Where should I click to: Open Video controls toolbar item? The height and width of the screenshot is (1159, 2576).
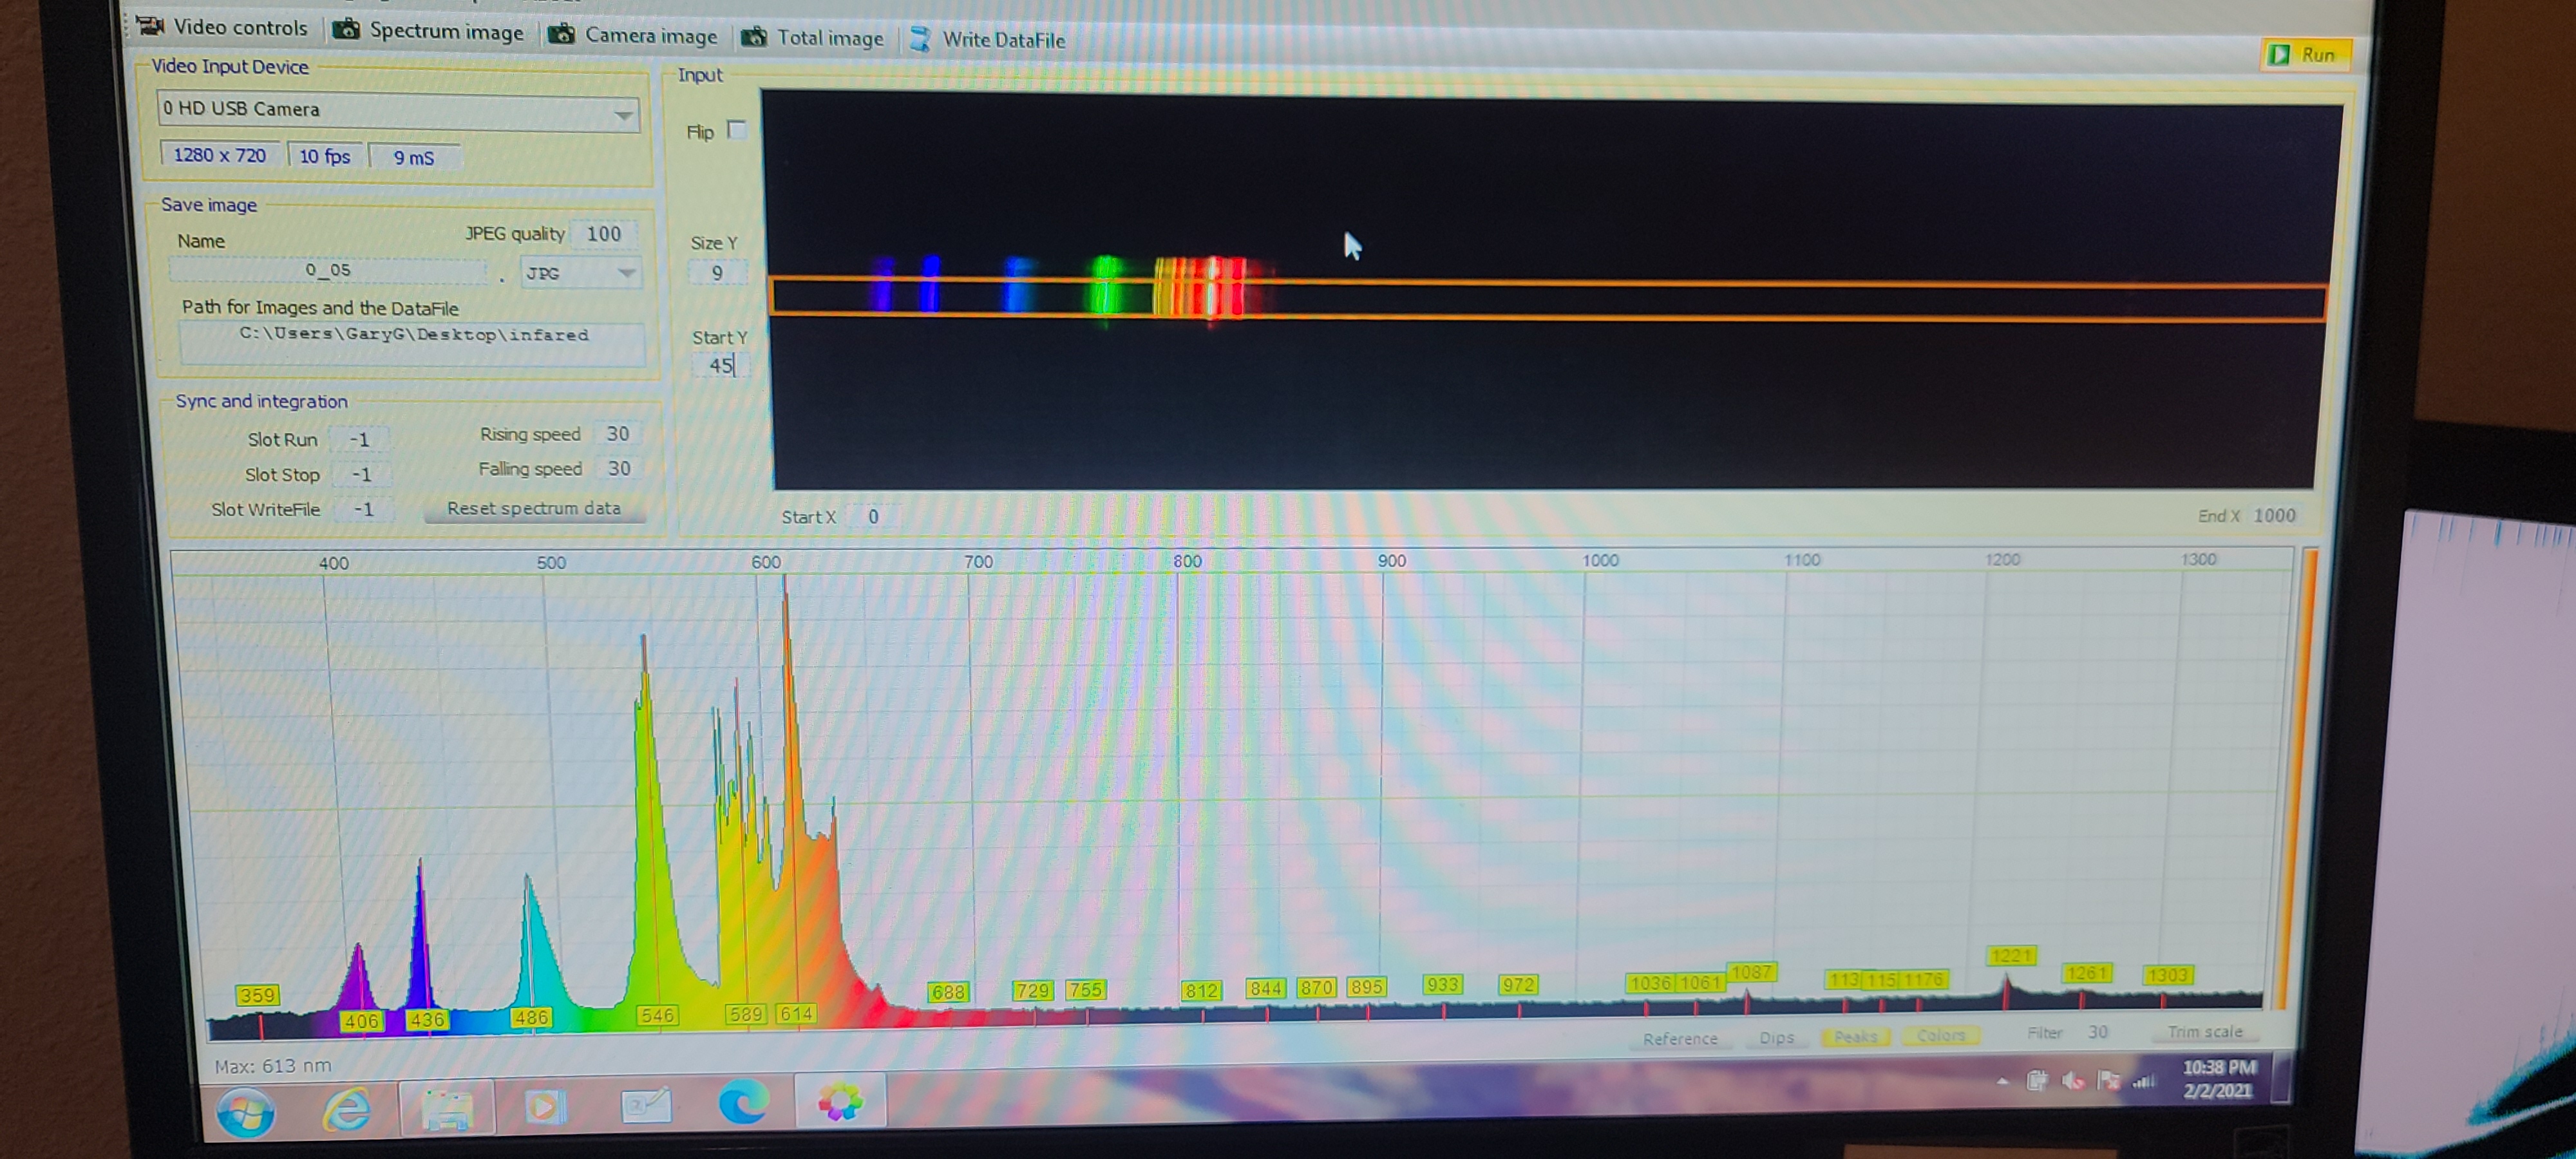[x=223, y=27]
